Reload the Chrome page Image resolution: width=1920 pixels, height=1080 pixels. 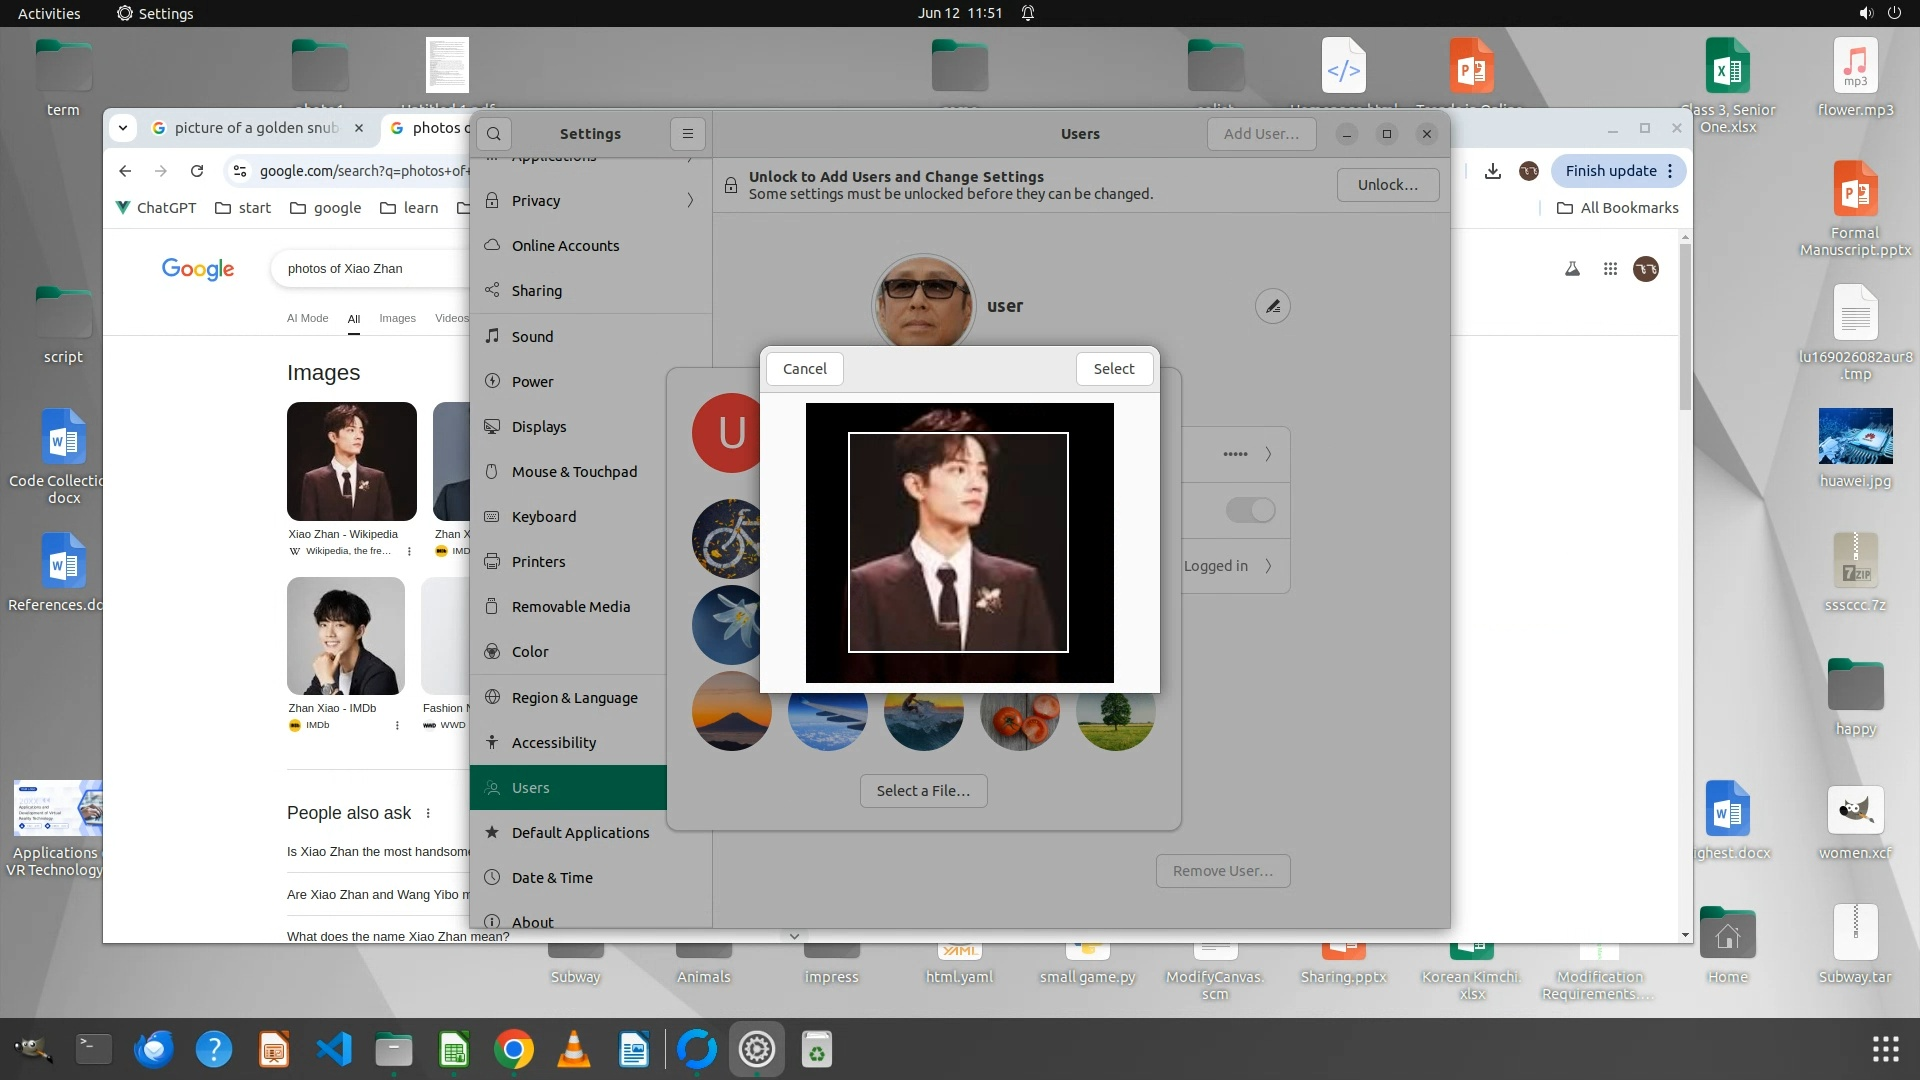tap(197, 171)
